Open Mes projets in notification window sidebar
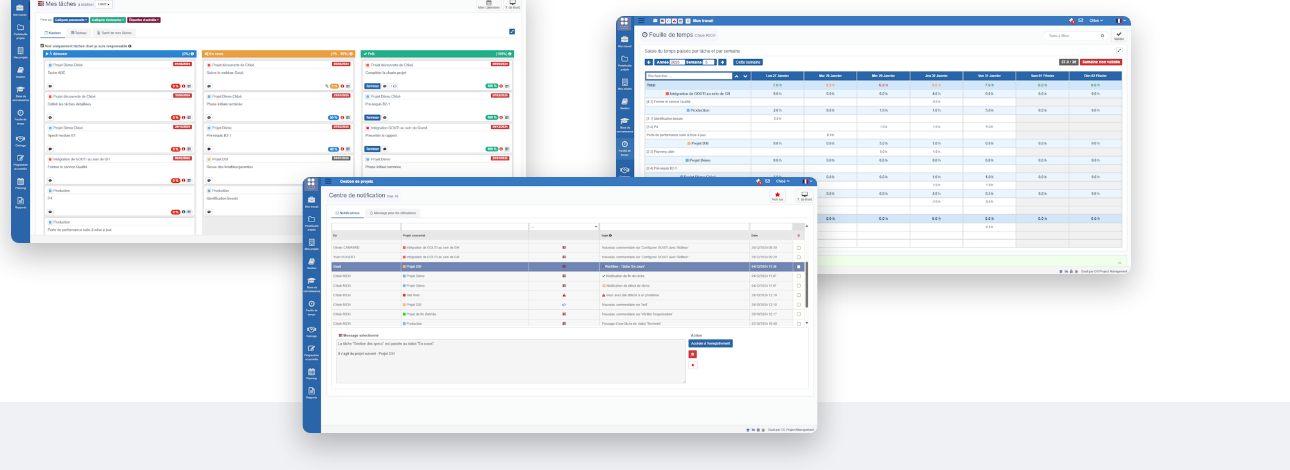 [312, 244]
